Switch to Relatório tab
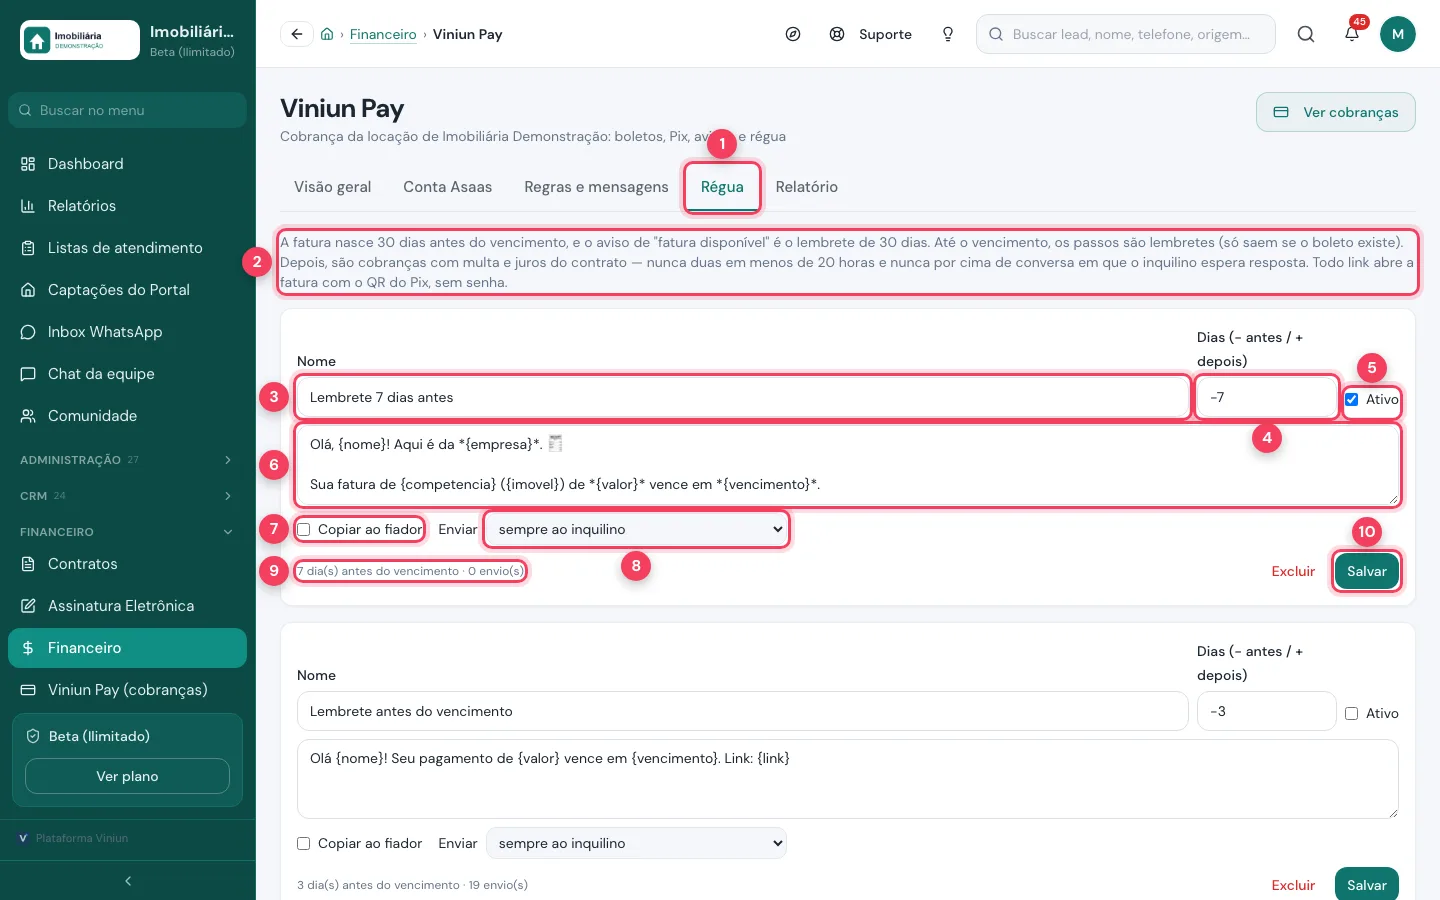The height and width of the screenshot is (900, 1440). pyautogui.click(x=807, y=187)
